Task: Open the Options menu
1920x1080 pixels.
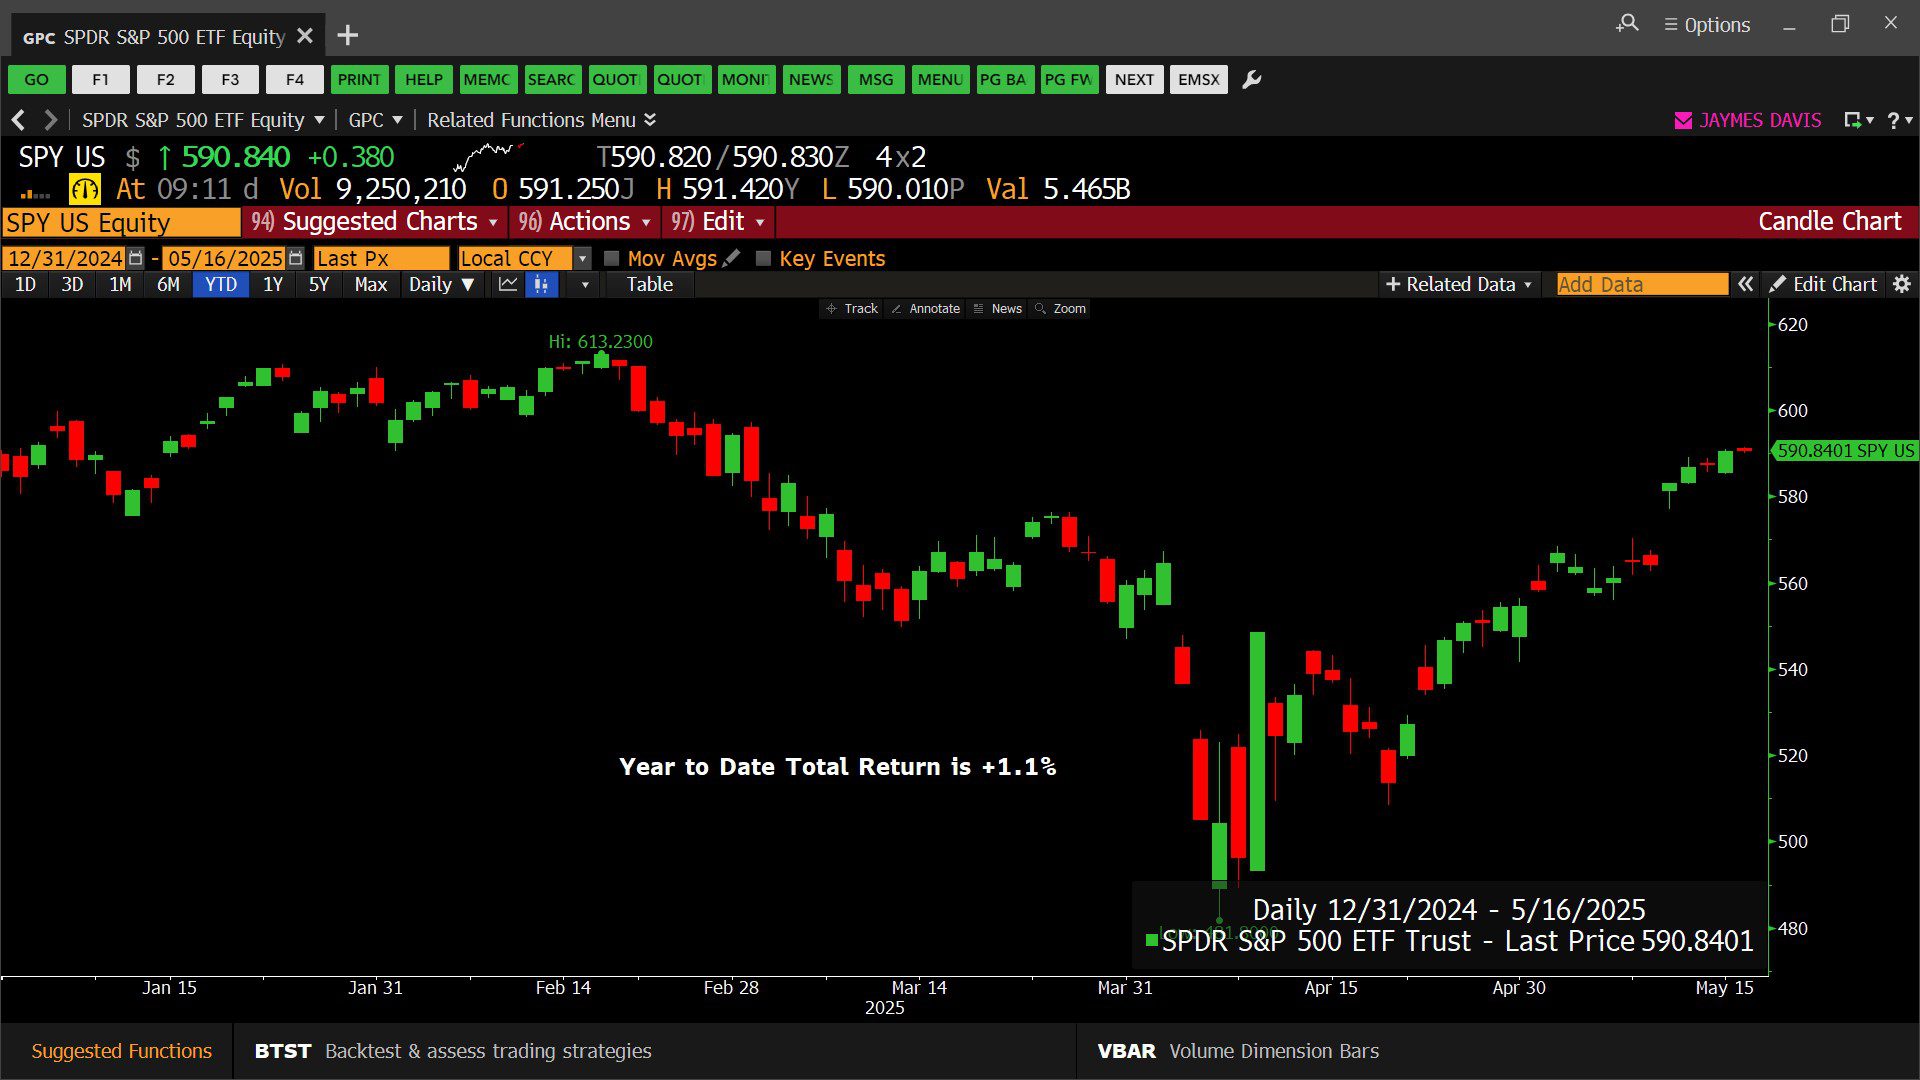Action: click(1707, 24)
